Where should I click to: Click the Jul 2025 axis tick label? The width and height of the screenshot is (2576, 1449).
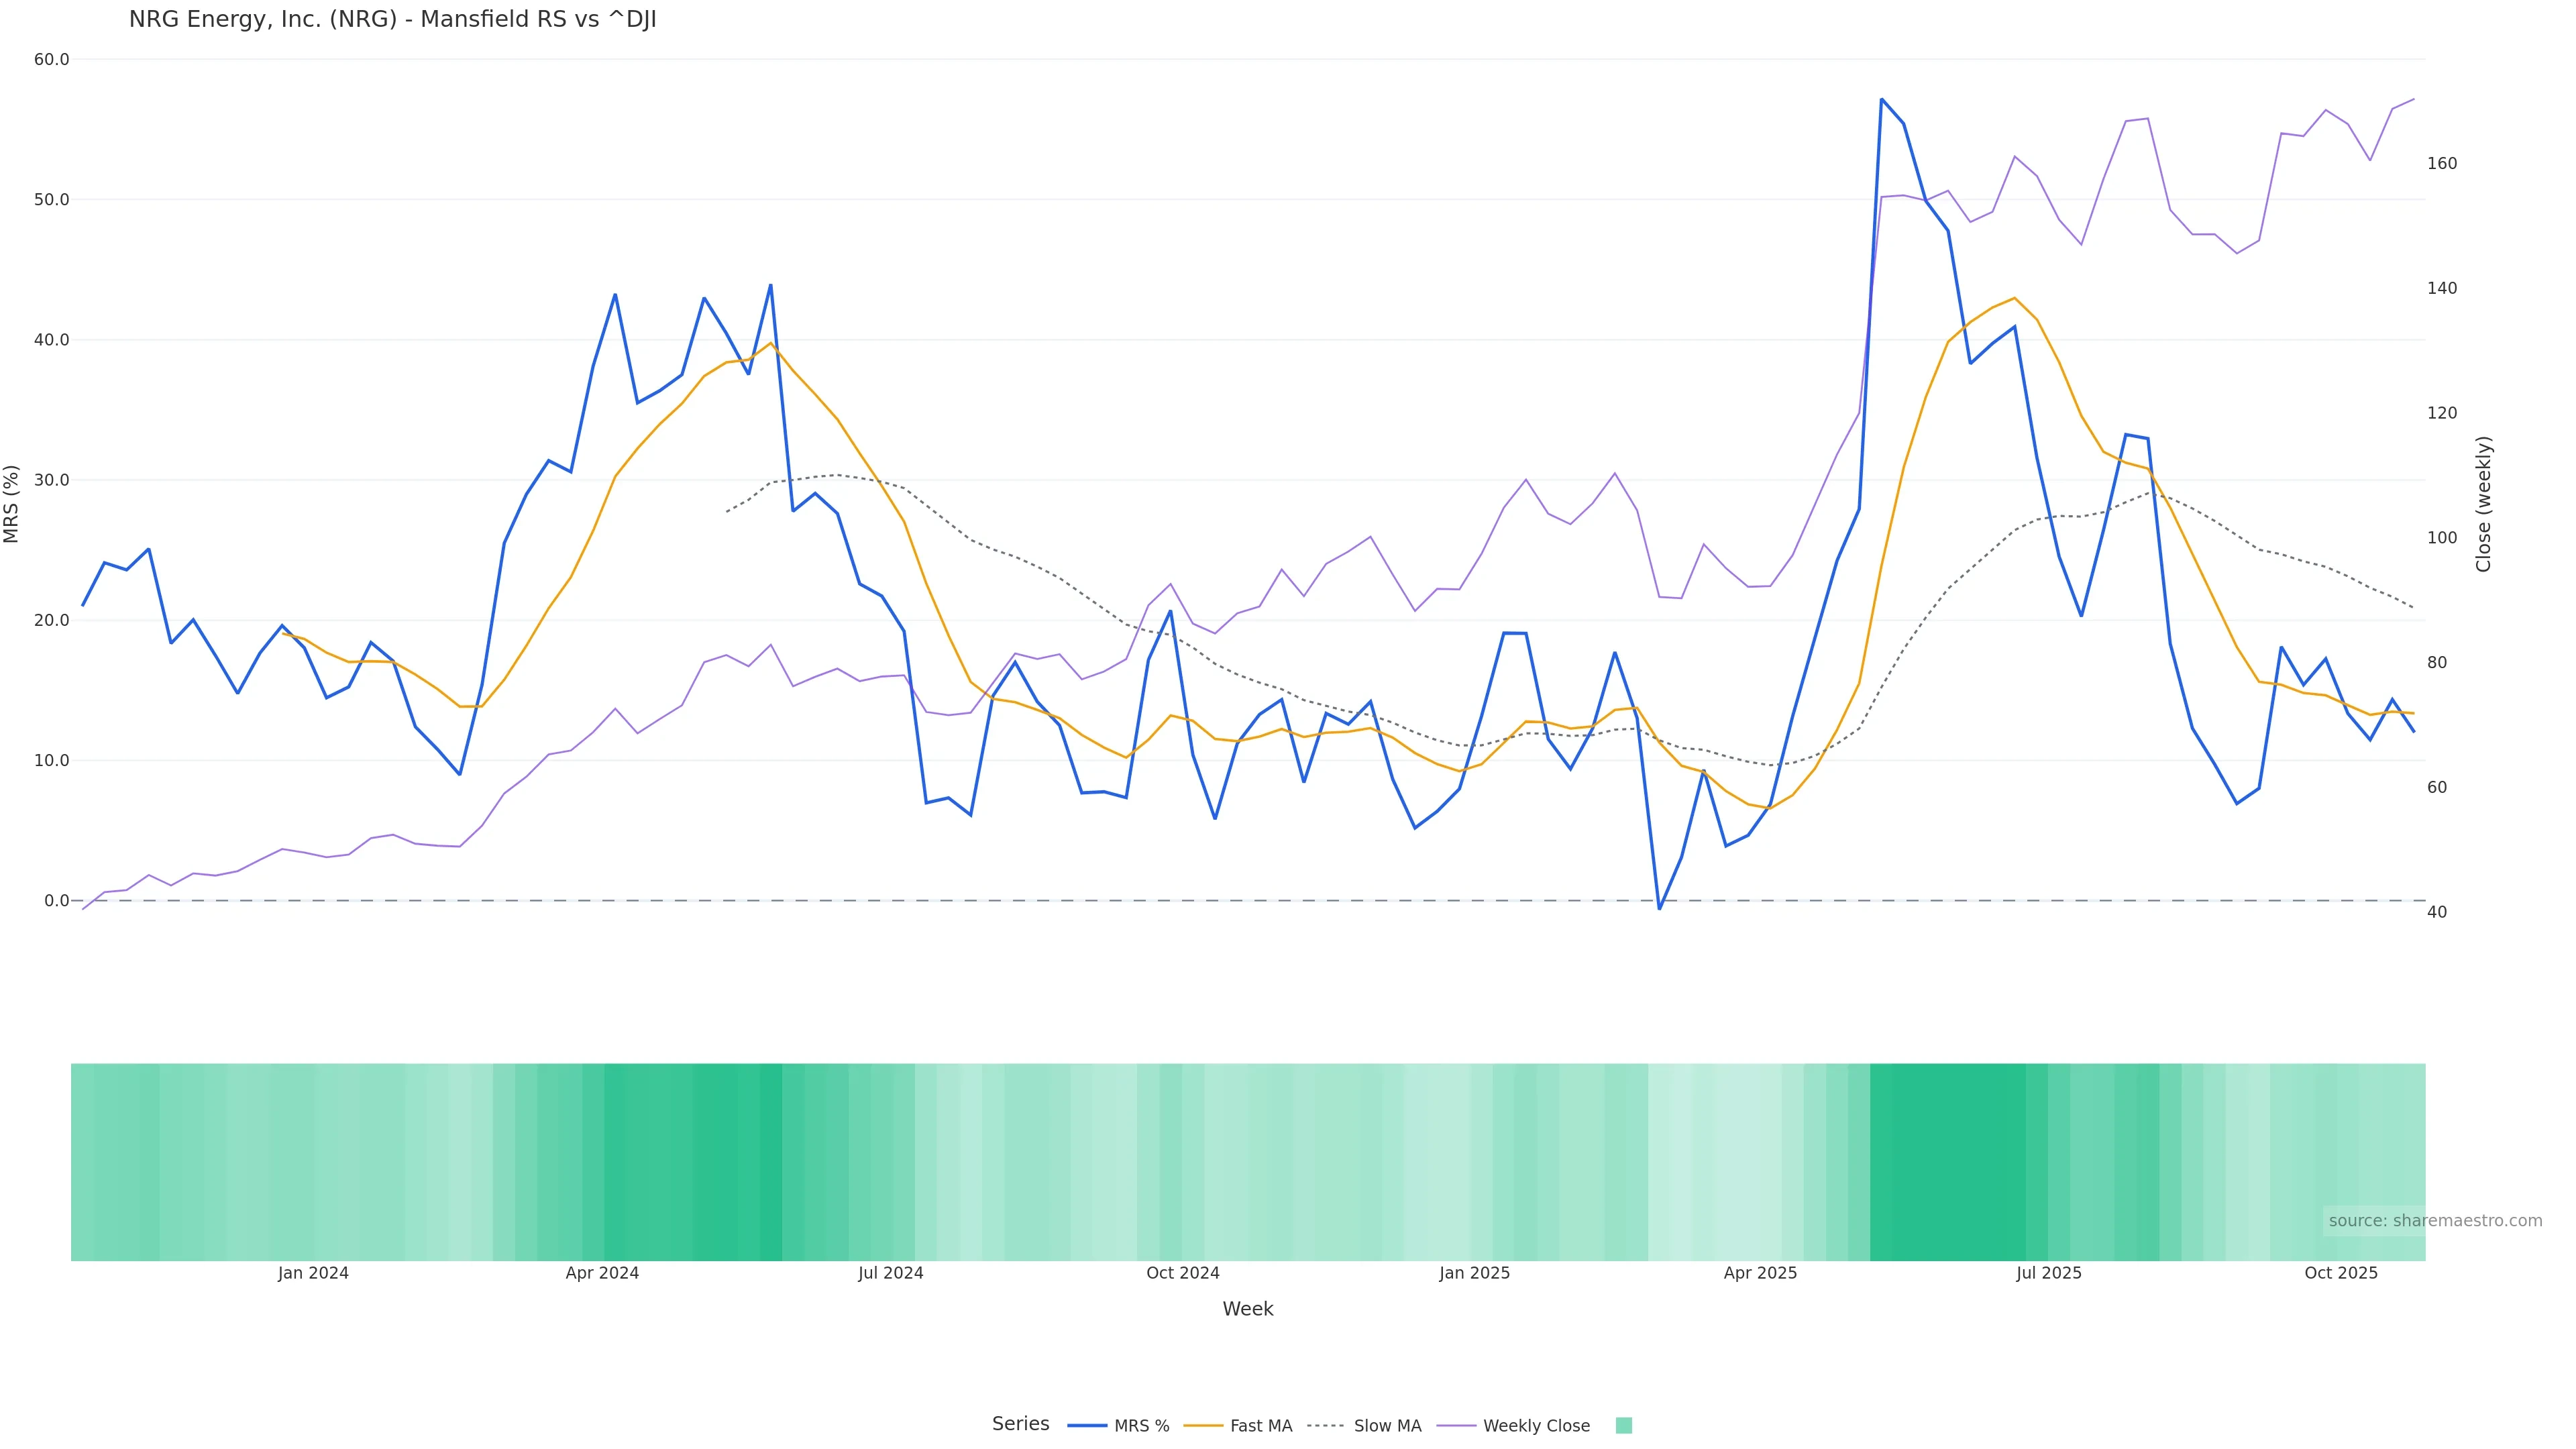(x=2049, y=1273)
